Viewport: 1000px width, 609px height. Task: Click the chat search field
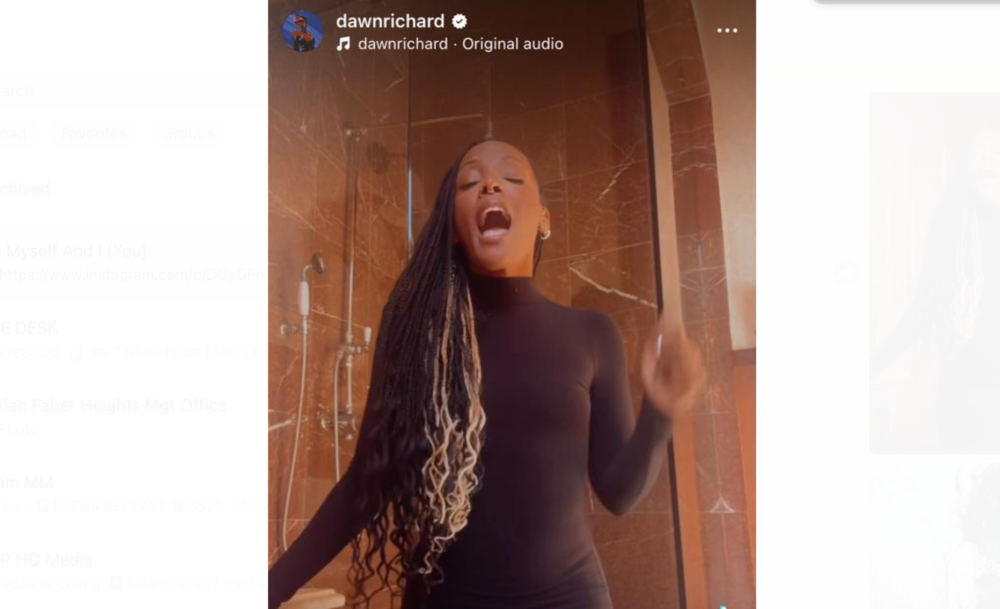click(128, 91)
